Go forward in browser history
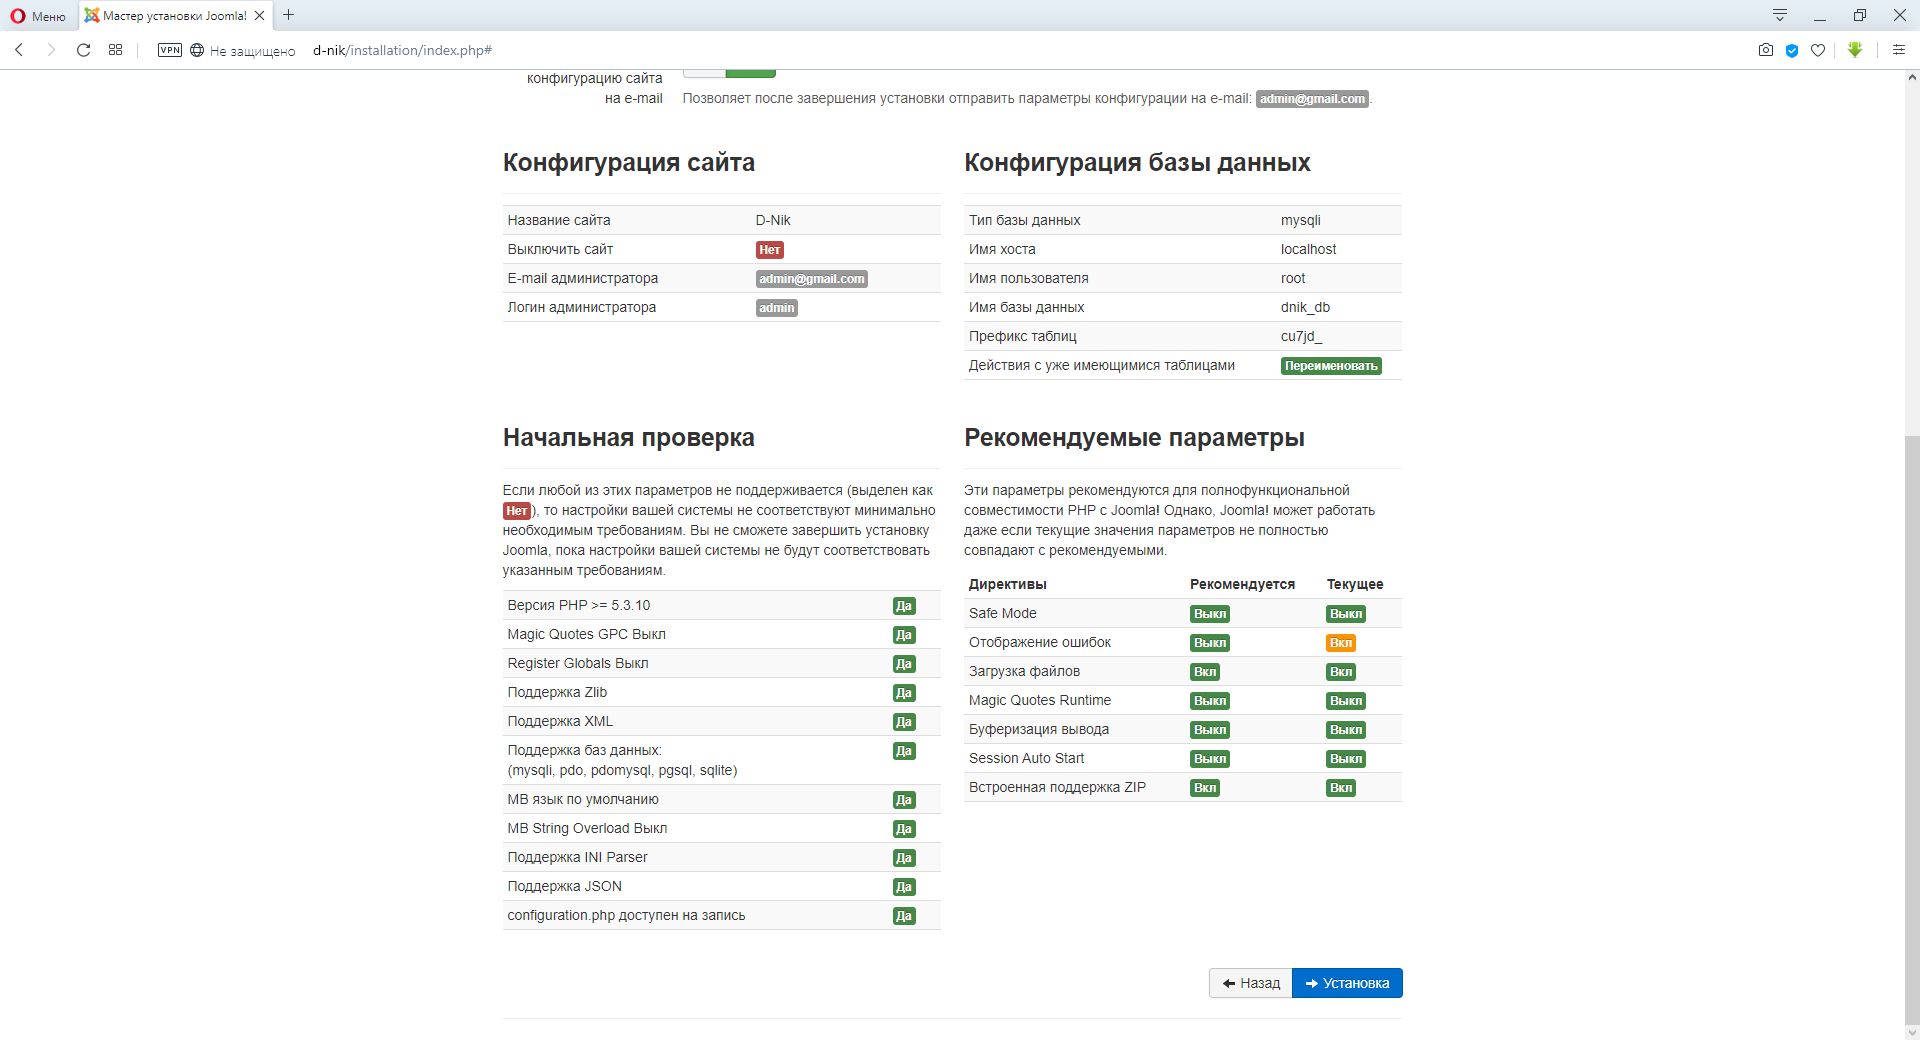 [x=51, y=50]
